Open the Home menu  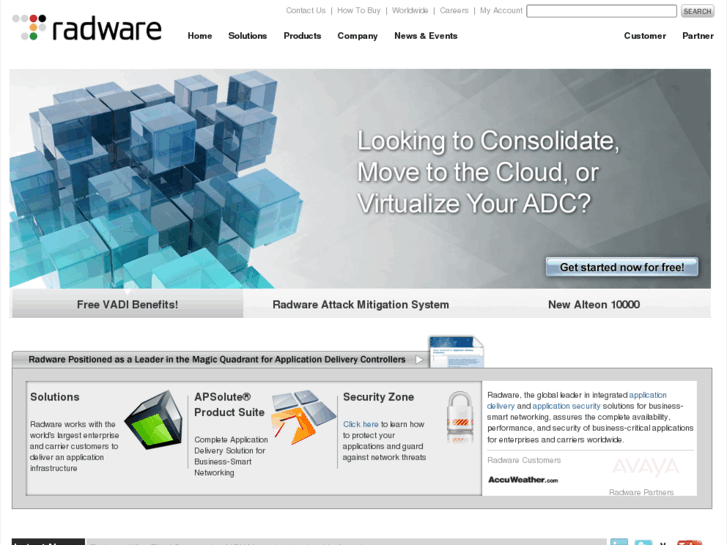[x=200, y=36]
